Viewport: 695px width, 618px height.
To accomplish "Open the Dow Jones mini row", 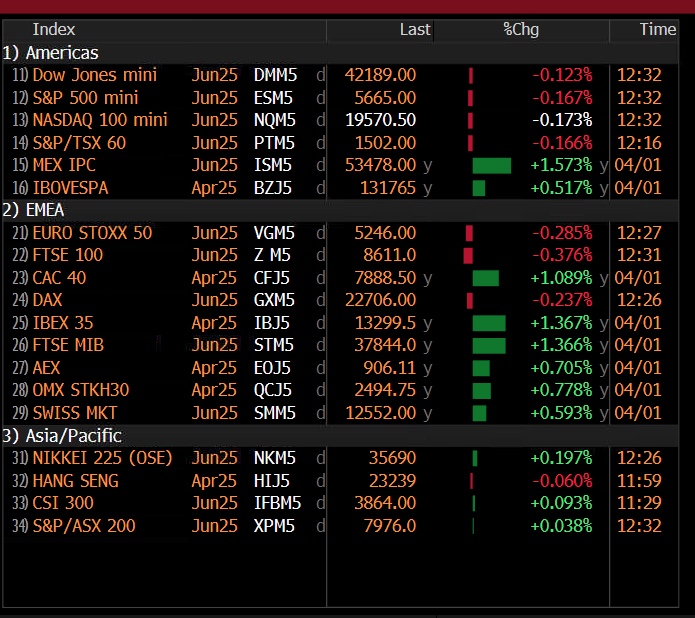I will pos(340,75).
